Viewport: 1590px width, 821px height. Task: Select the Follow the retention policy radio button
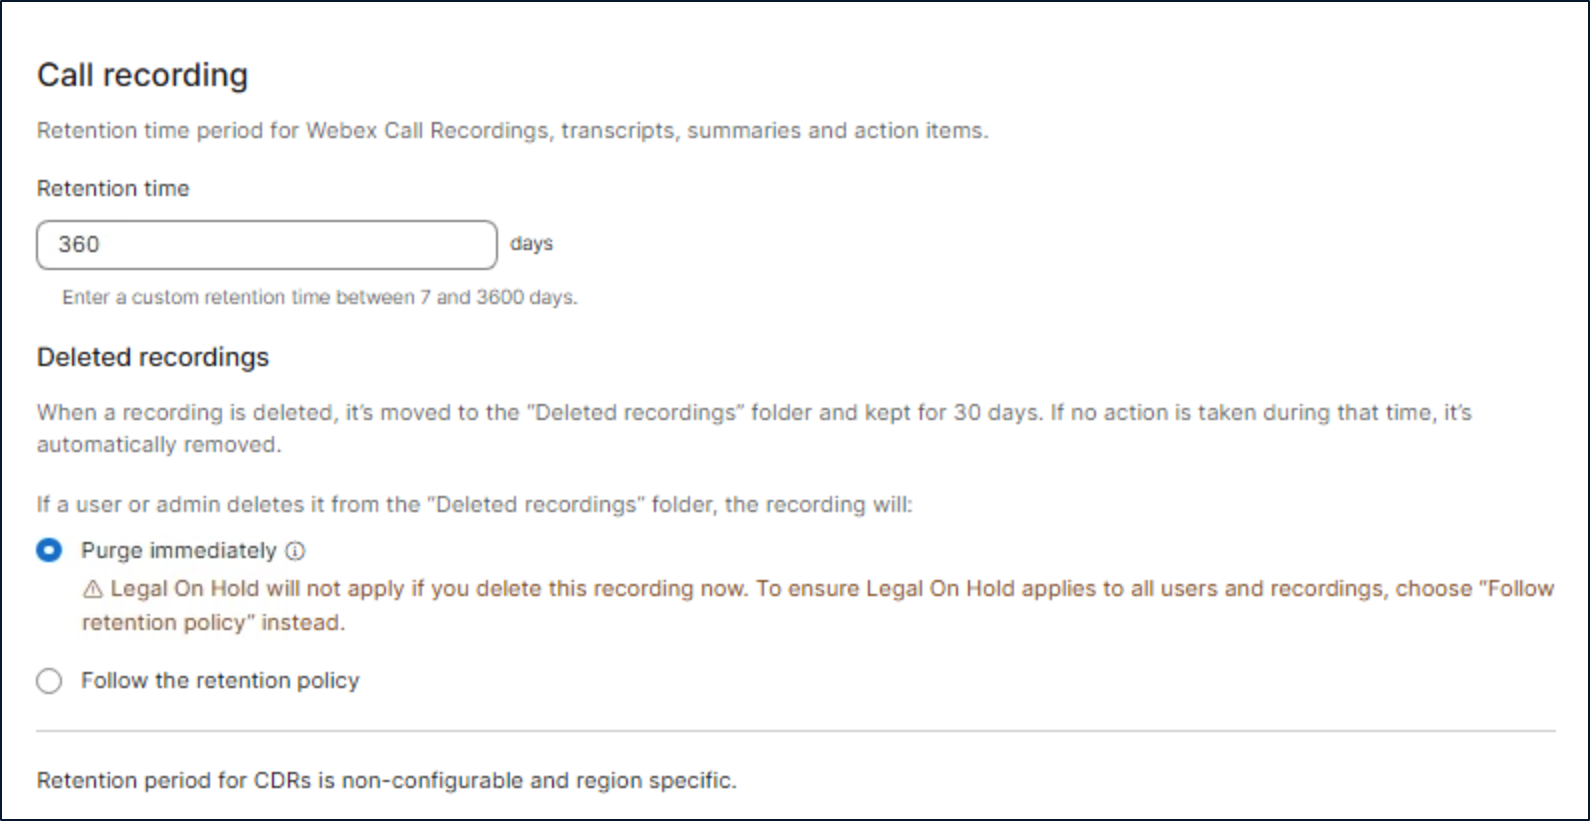tap(49, 681)
